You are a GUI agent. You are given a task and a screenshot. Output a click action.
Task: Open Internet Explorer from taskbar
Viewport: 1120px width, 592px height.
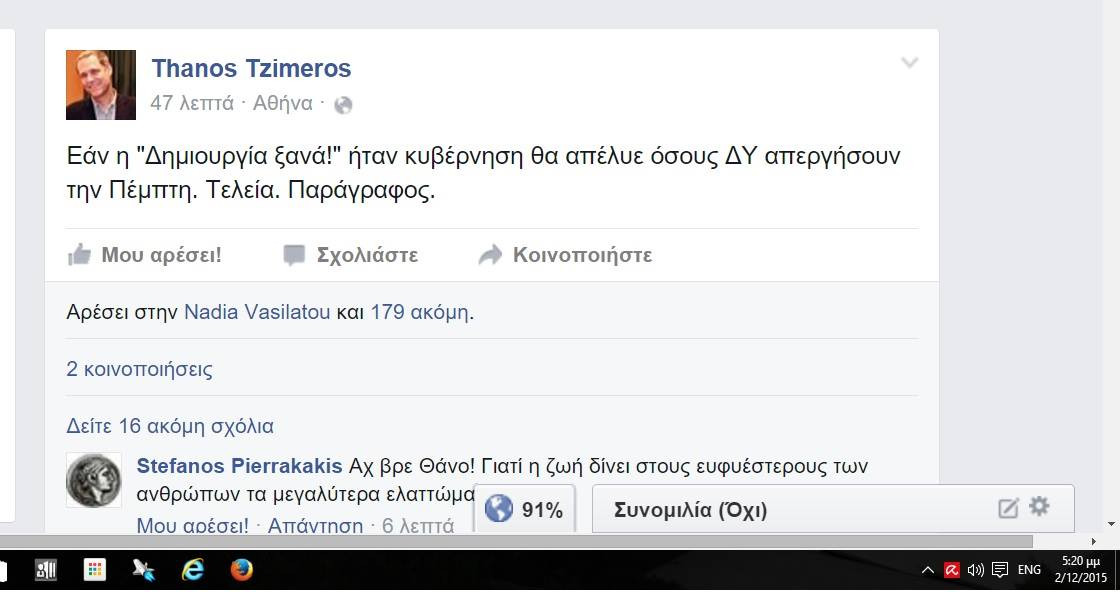[192, 570]
